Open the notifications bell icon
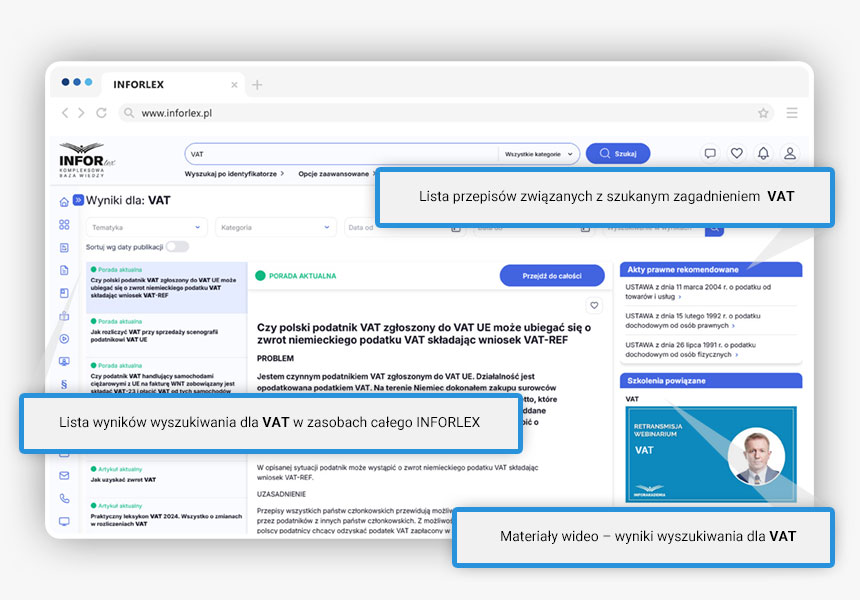 click(763, 153)
